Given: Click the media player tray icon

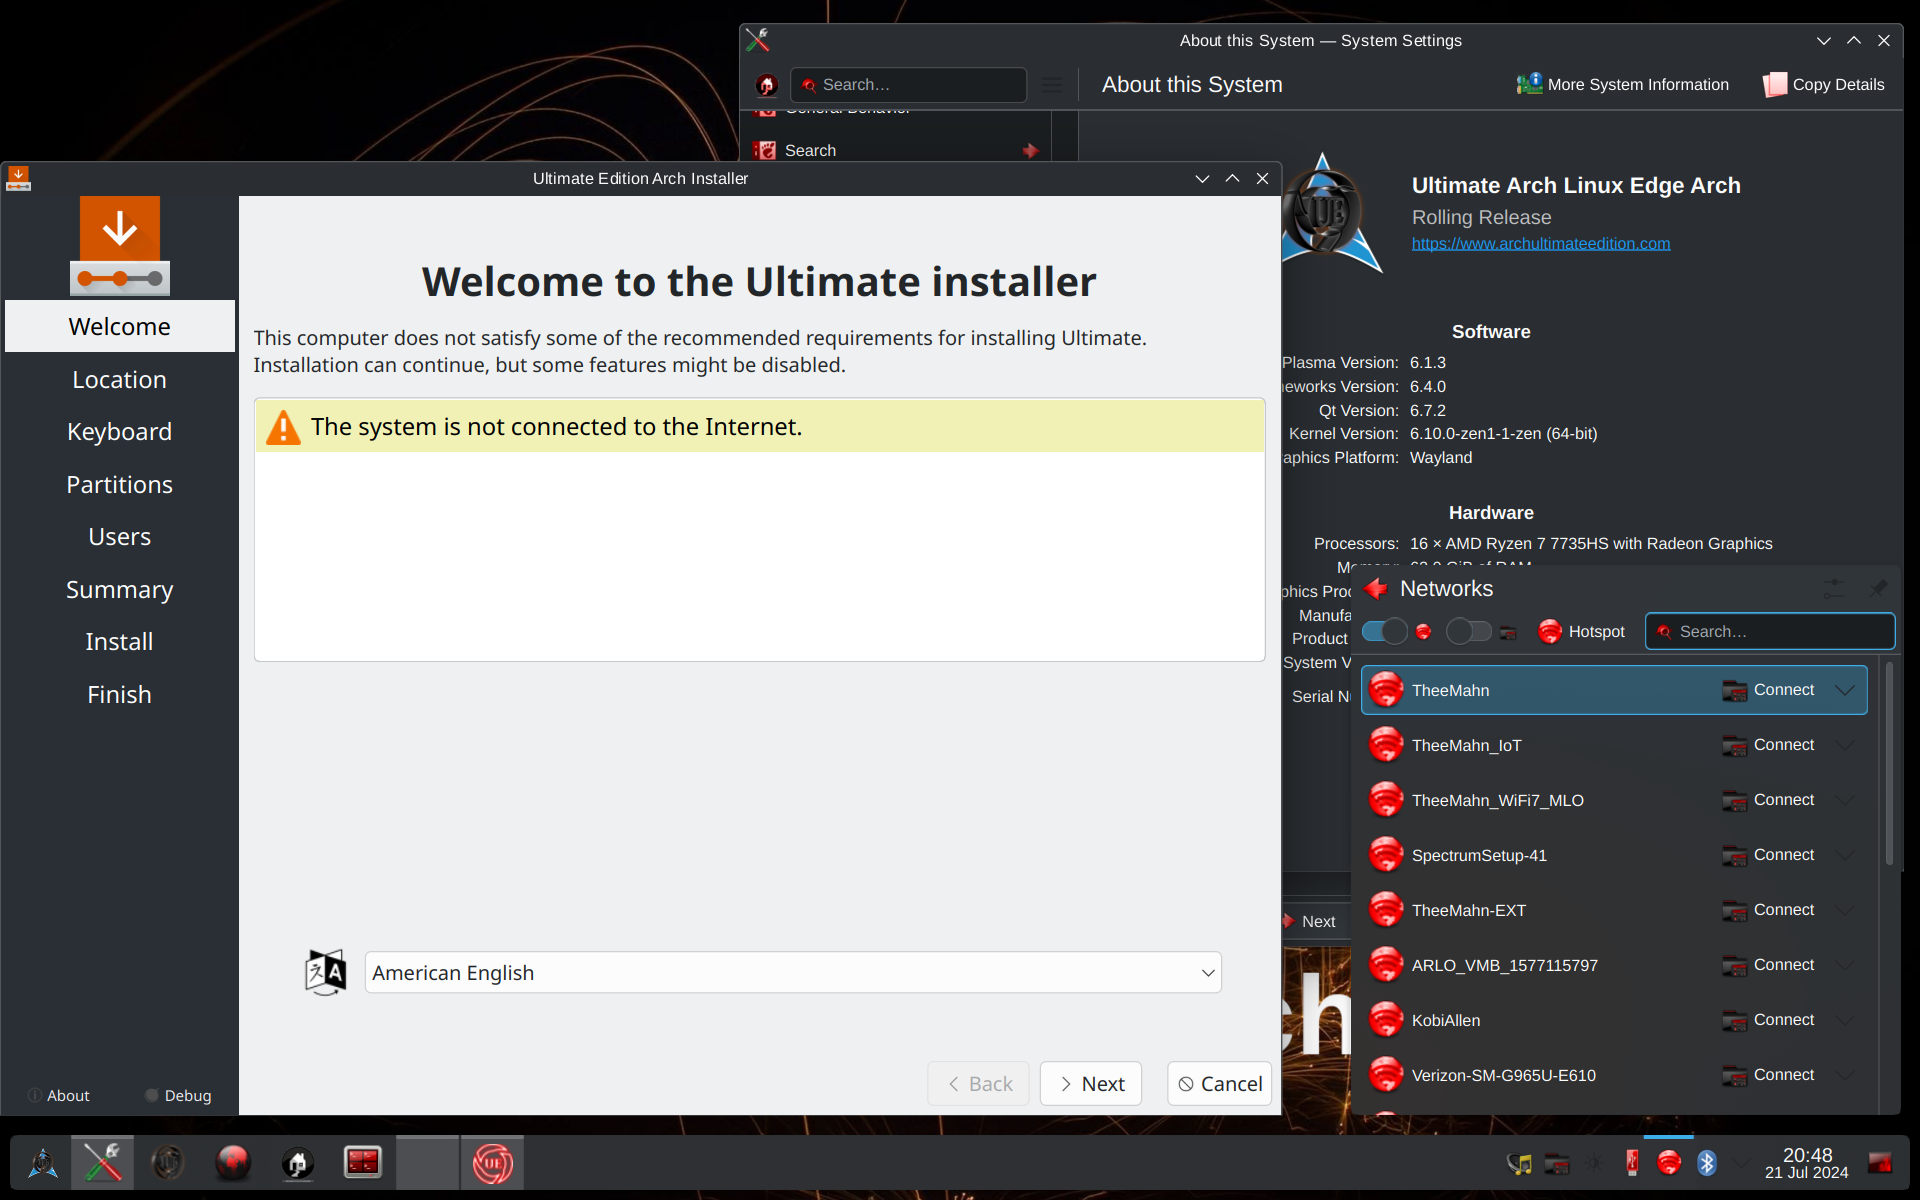Looking at the screenshot, I should (1519, 1163).
